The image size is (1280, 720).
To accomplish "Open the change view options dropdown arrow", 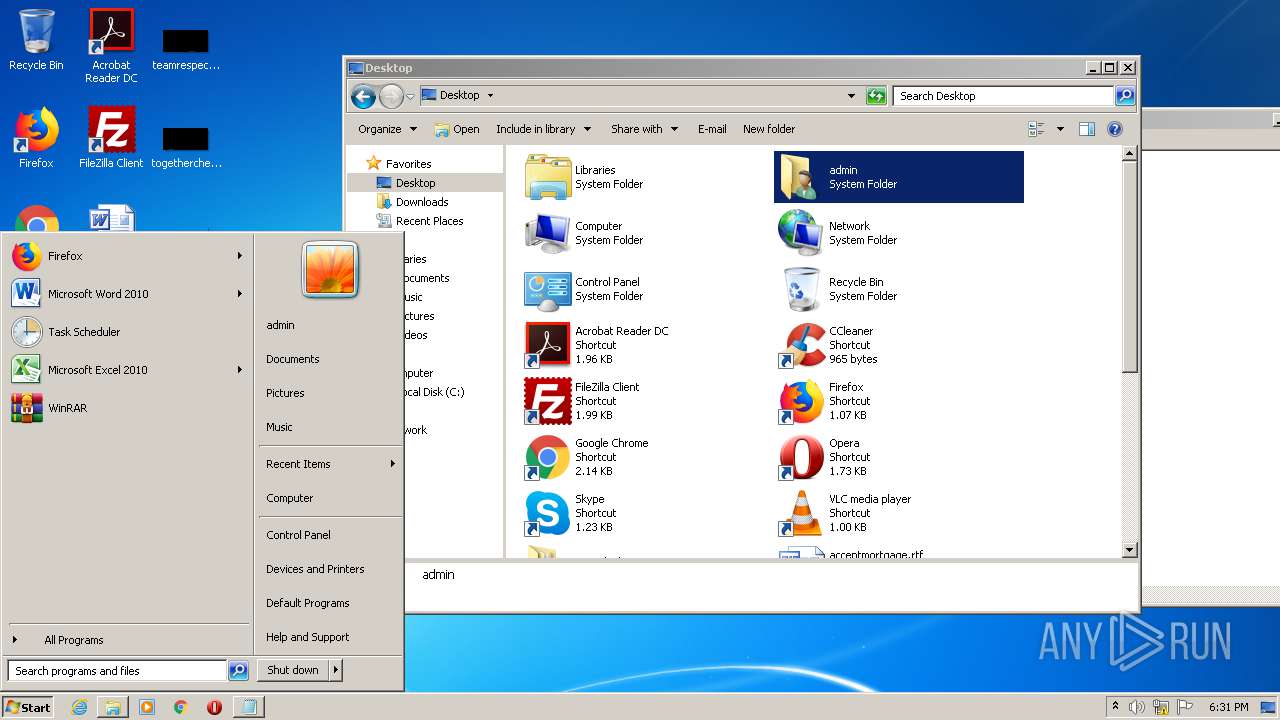I will click(1060, 129).
